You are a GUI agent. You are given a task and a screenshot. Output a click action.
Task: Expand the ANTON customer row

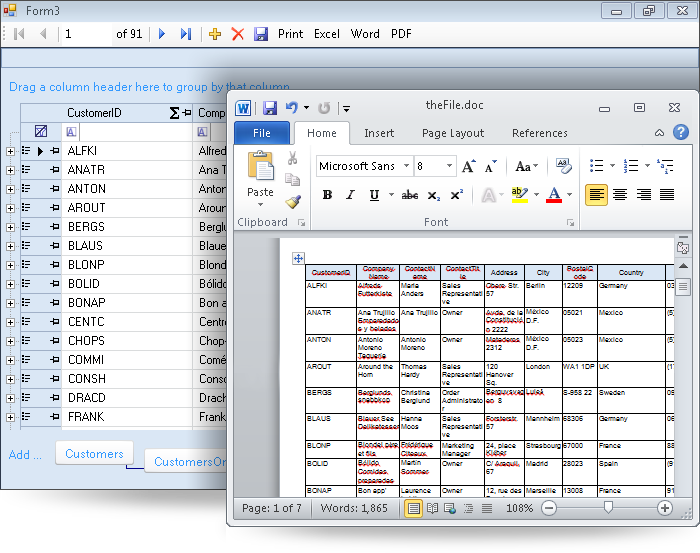10,190
